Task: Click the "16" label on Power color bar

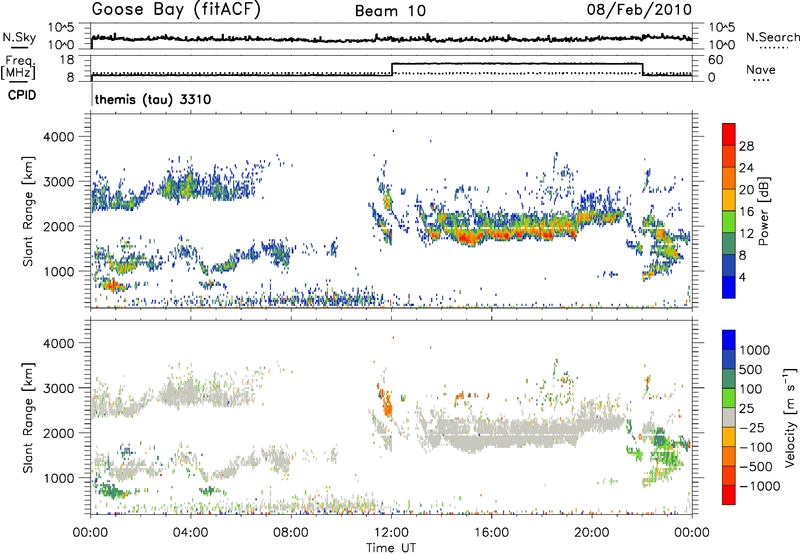Action: 746,212
